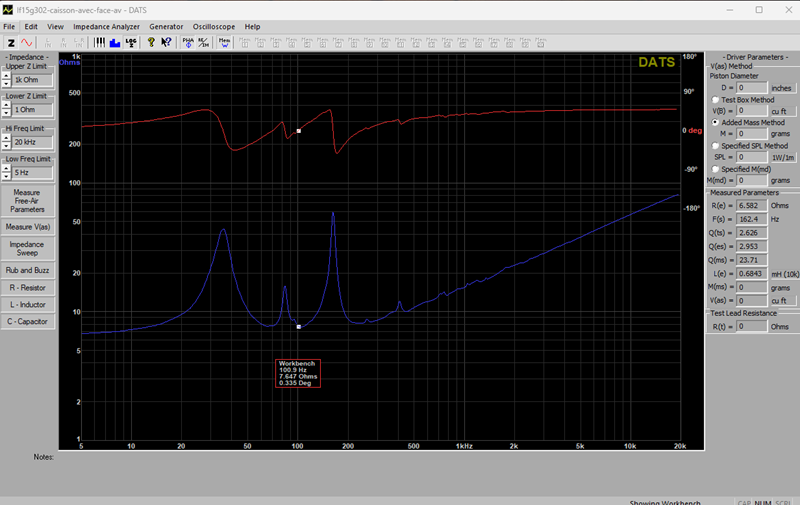The width and height of the screenshot is (800, 505).
Task: Select the Test Box Method radio button
Action: [x=715, y=100]
